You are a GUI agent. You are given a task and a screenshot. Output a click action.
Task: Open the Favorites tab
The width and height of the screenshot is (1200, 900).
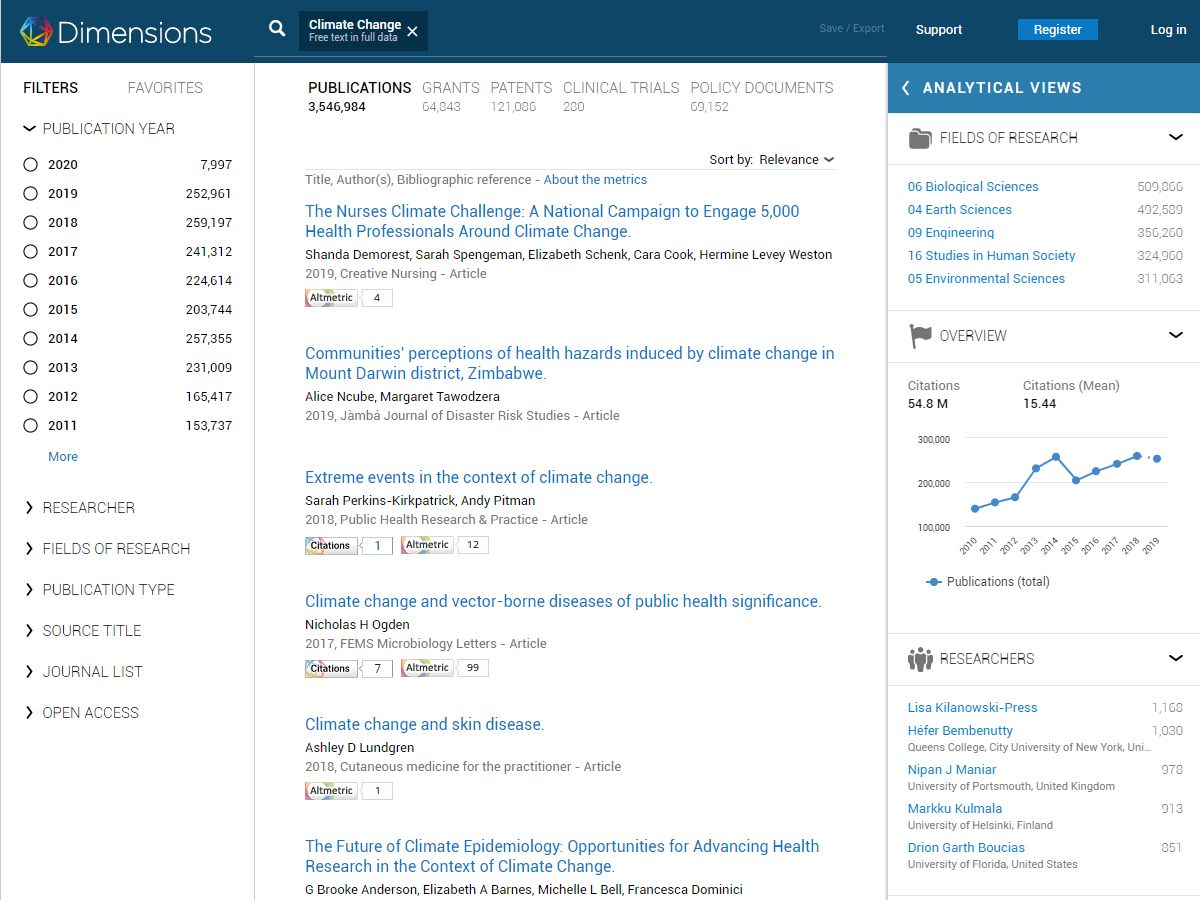tap(165, 88)
